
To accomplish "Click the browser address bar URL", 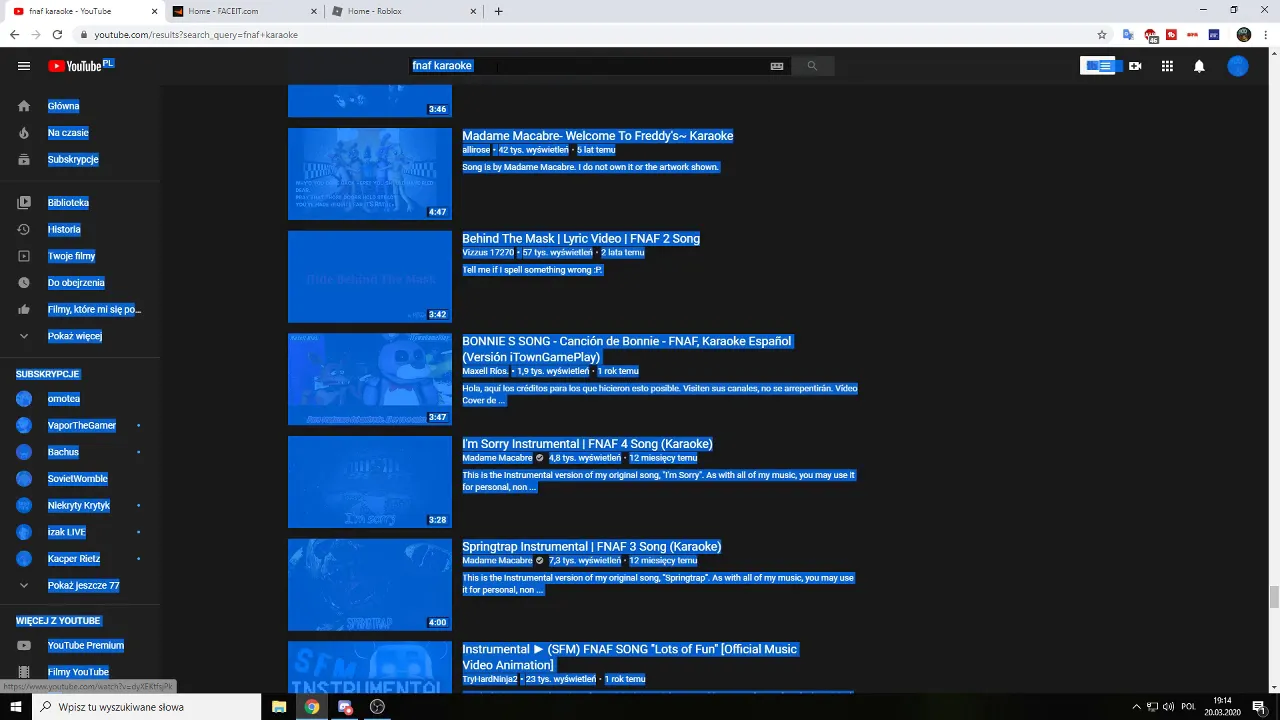I will pyautogui.click(x=196, y=35).
